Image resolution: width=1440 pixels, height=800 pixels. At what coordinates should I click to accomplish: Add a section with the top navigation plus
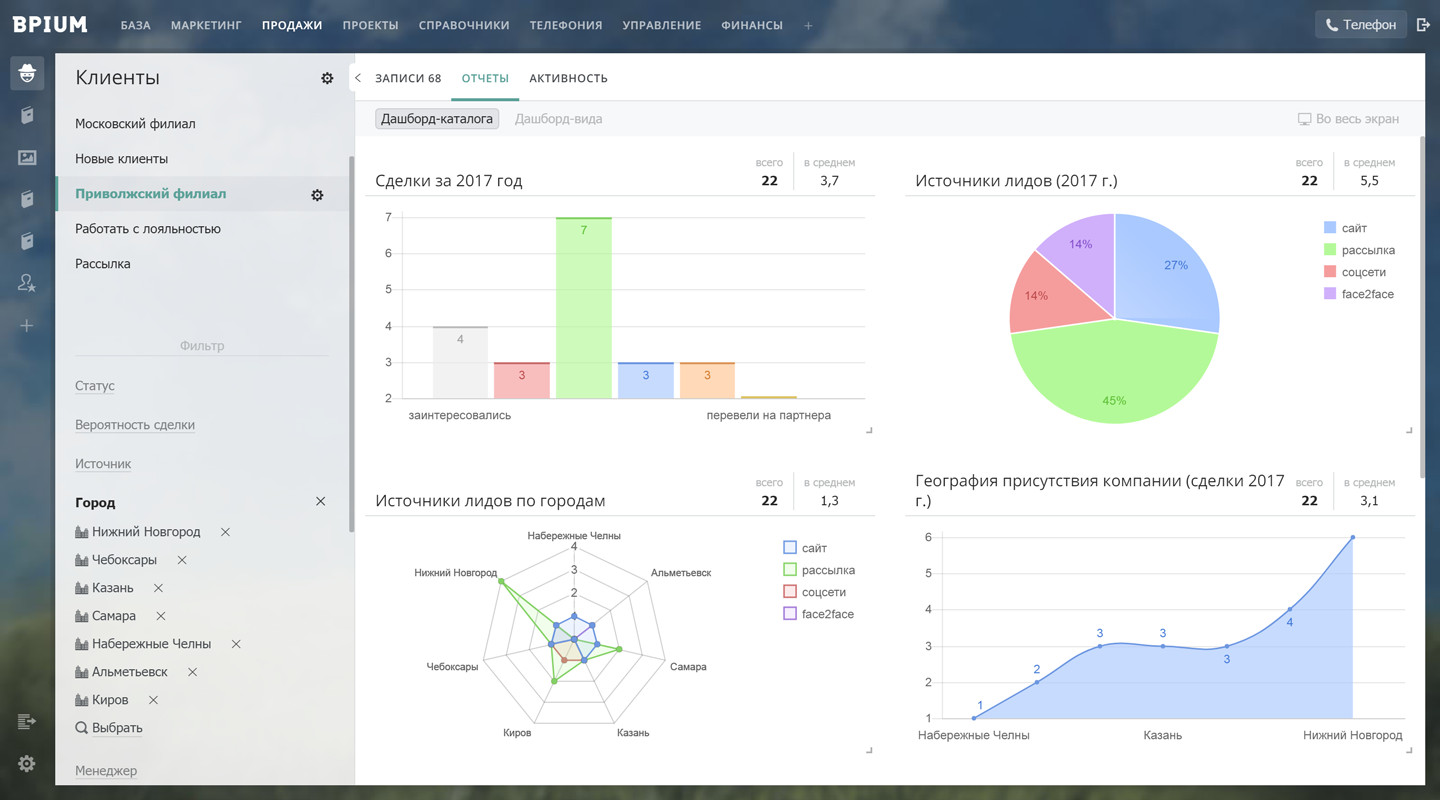(808, 25)
